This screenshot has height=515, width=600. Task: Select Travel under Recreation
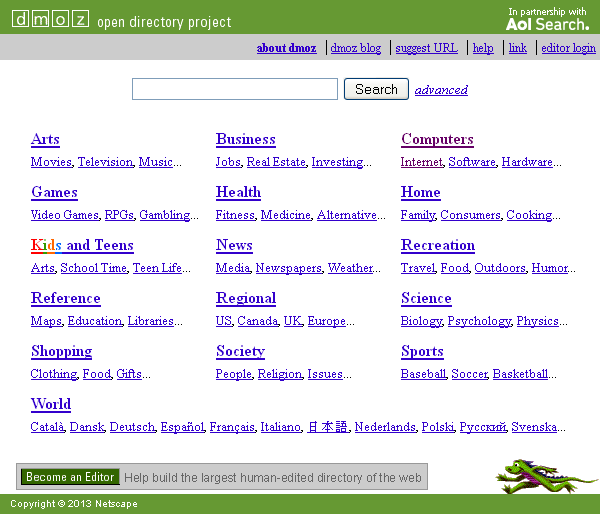(418, 268)
